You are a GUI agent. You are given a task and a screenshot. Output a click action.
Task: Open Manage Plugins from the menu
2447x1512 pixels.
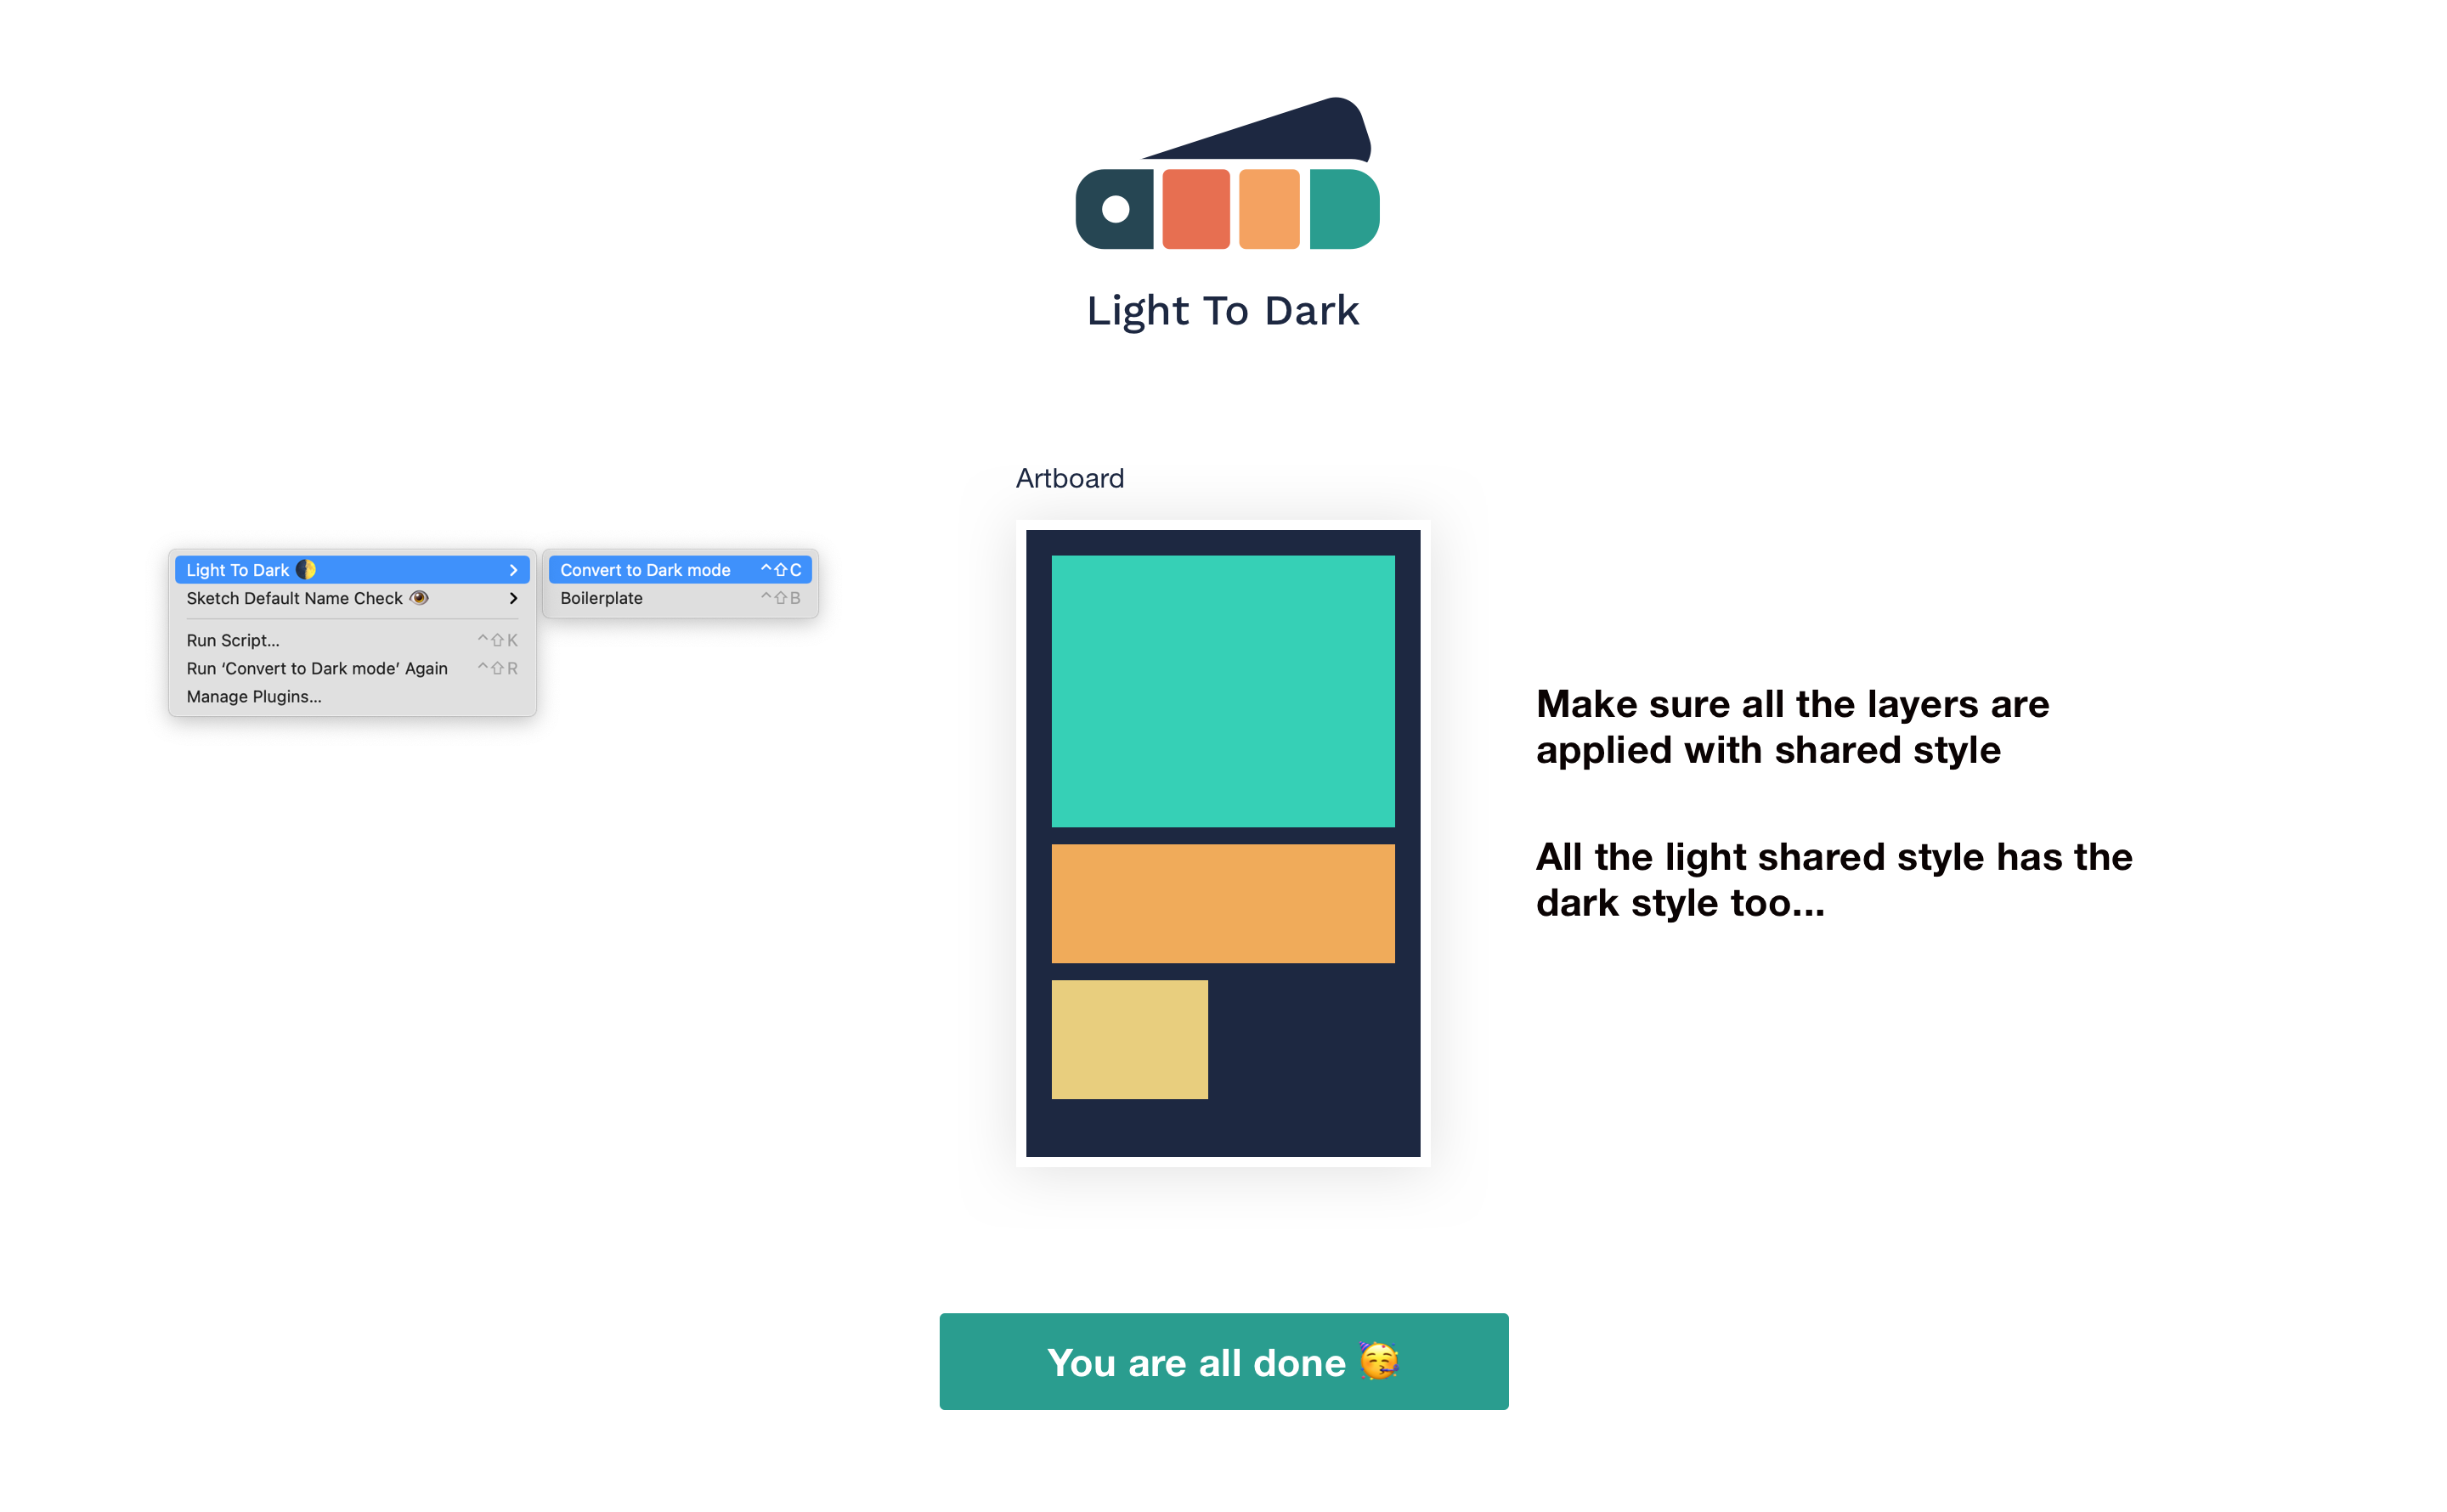[253, 696]
